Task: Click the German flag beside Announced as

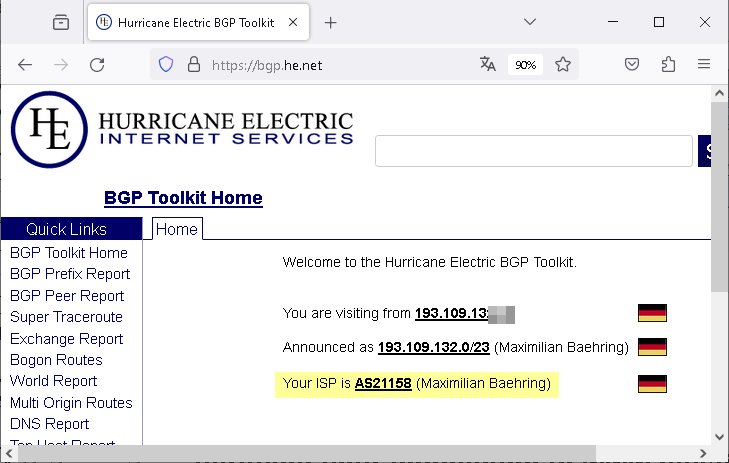Action: click(652, 347)
